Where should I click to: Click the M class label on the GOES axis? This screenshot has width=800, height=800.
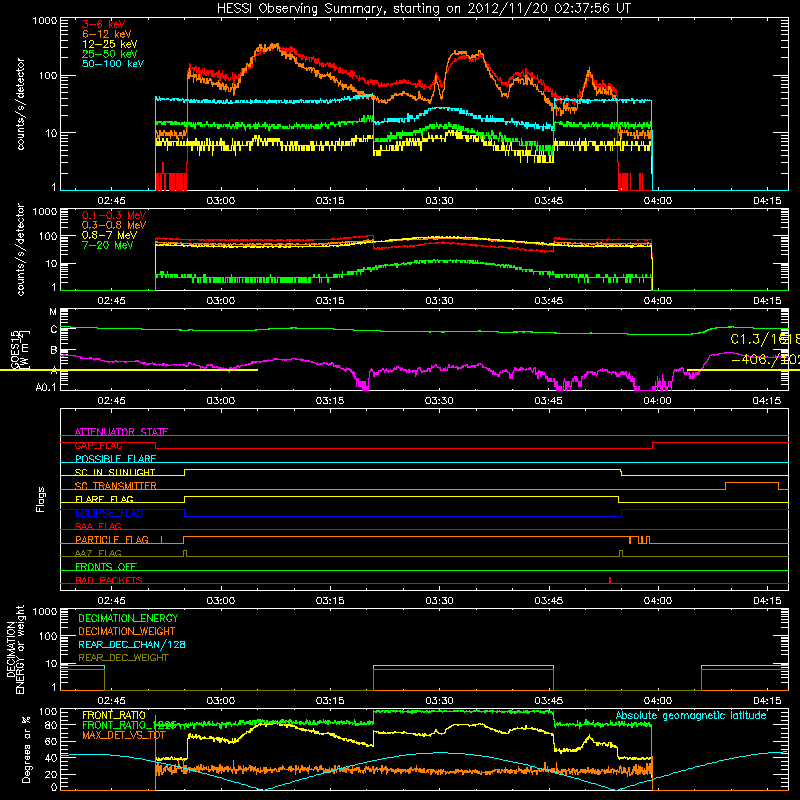click(x=53, y=312)
